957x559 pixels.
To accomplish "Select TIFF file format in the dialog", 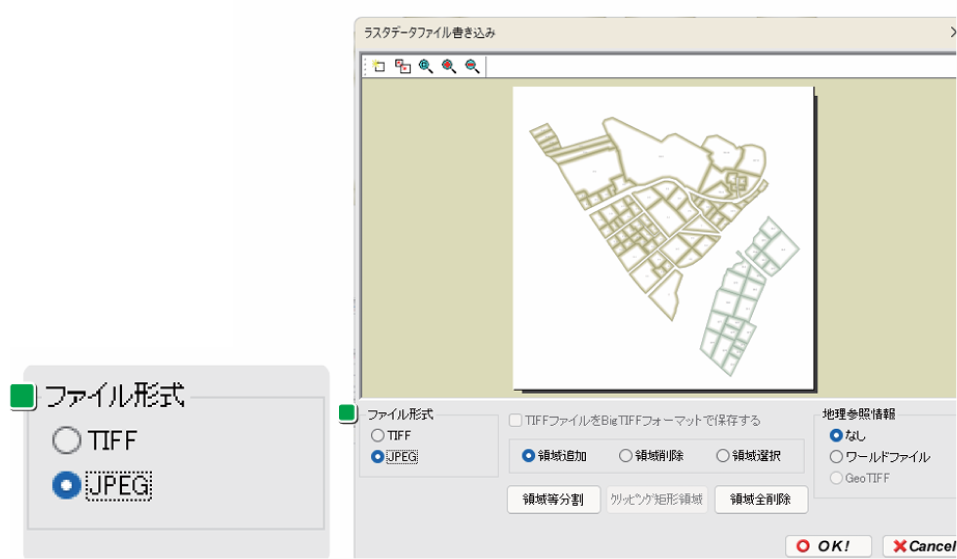I will [377, 436].
